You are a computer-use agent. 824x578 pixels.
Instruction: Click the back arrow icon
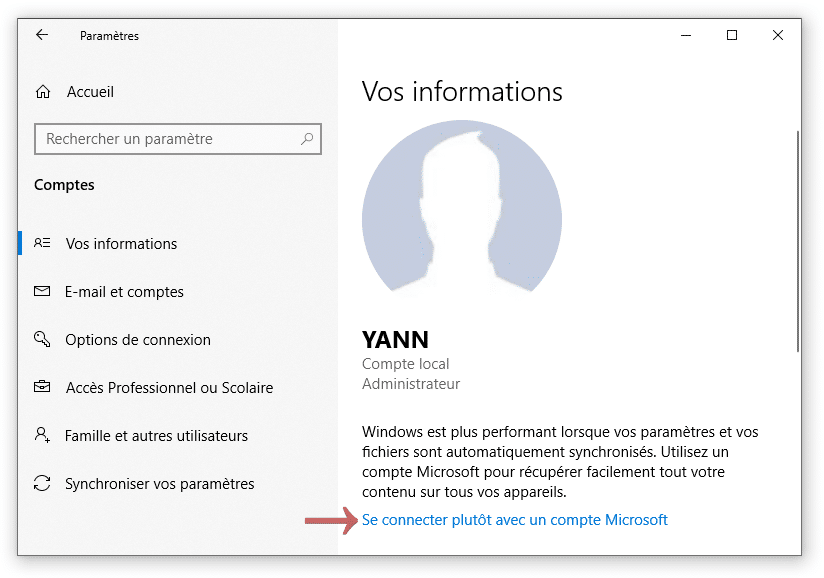point(42,35)
